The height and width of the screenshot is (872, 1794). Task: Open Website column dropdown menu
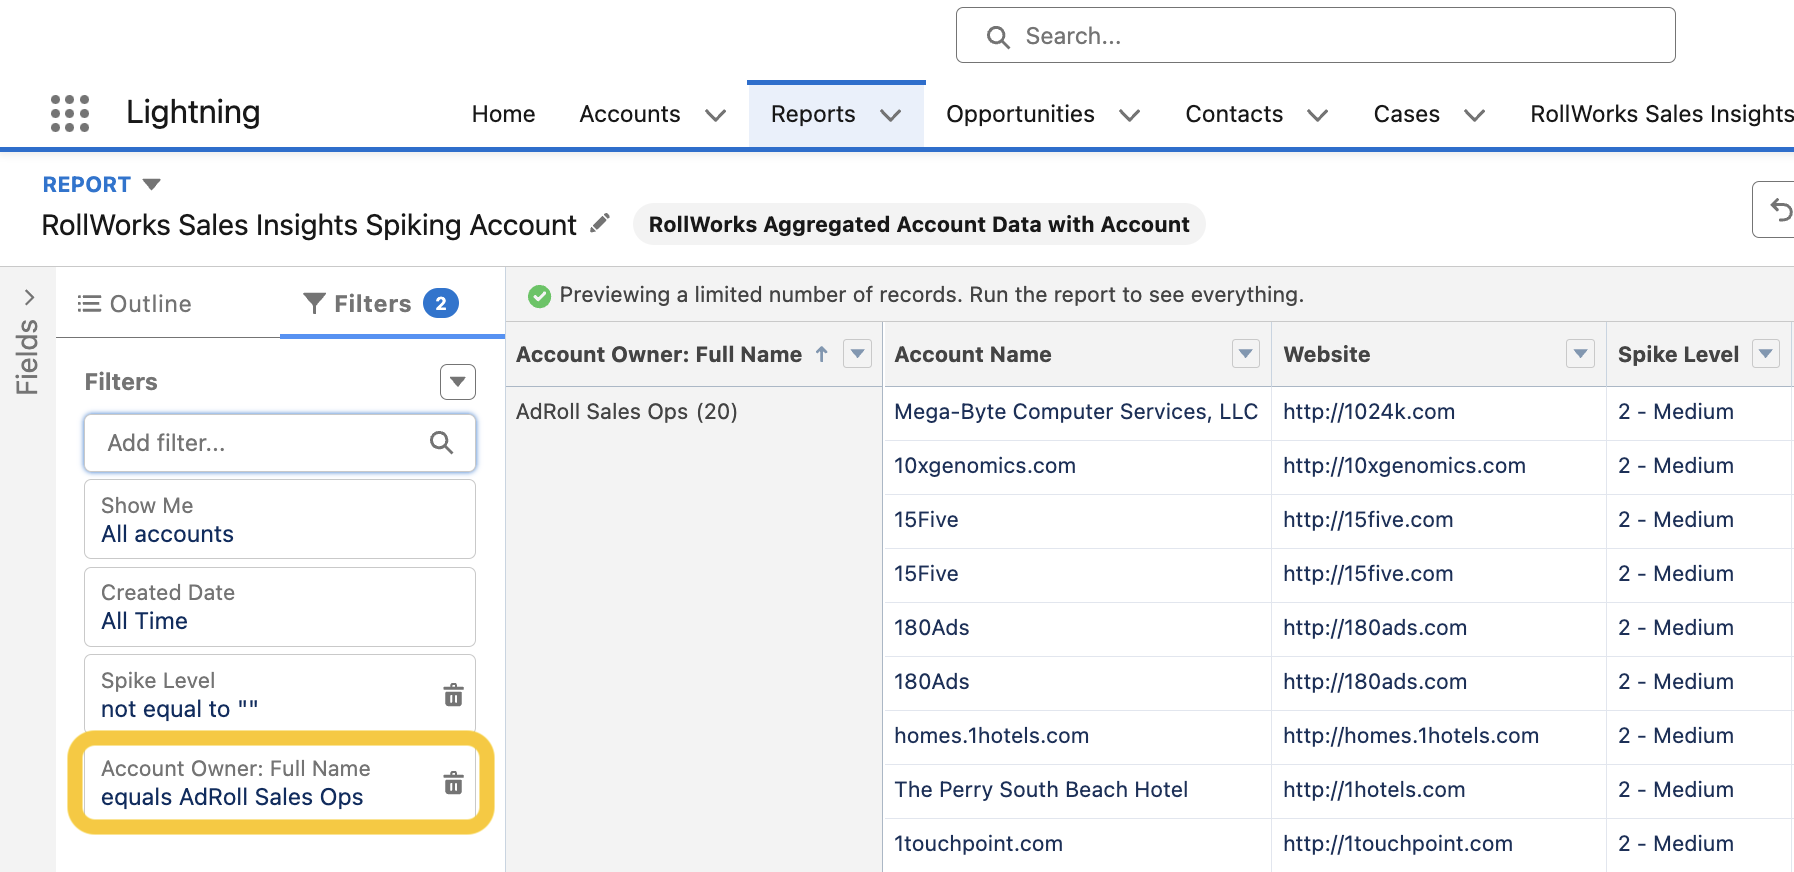1579,354
